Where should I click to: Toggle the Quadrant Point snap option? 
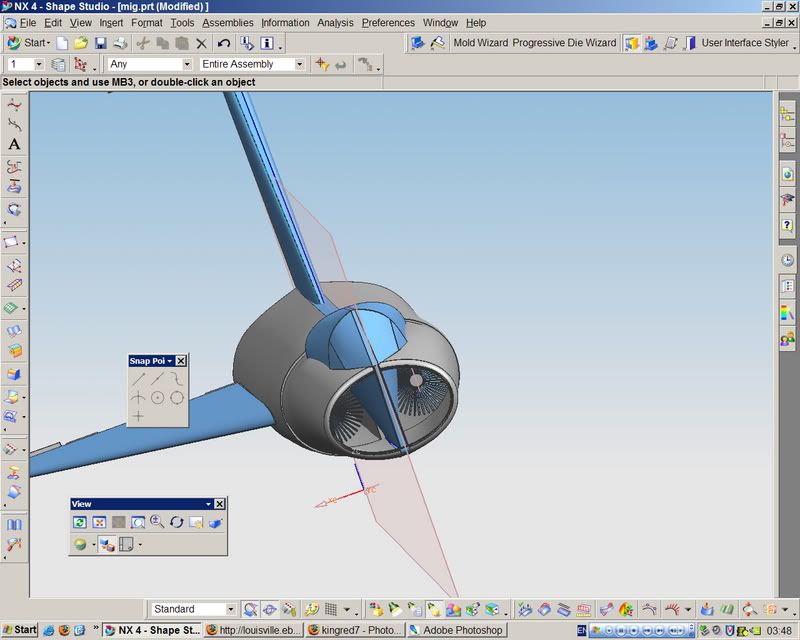click(x=176, y=397)
